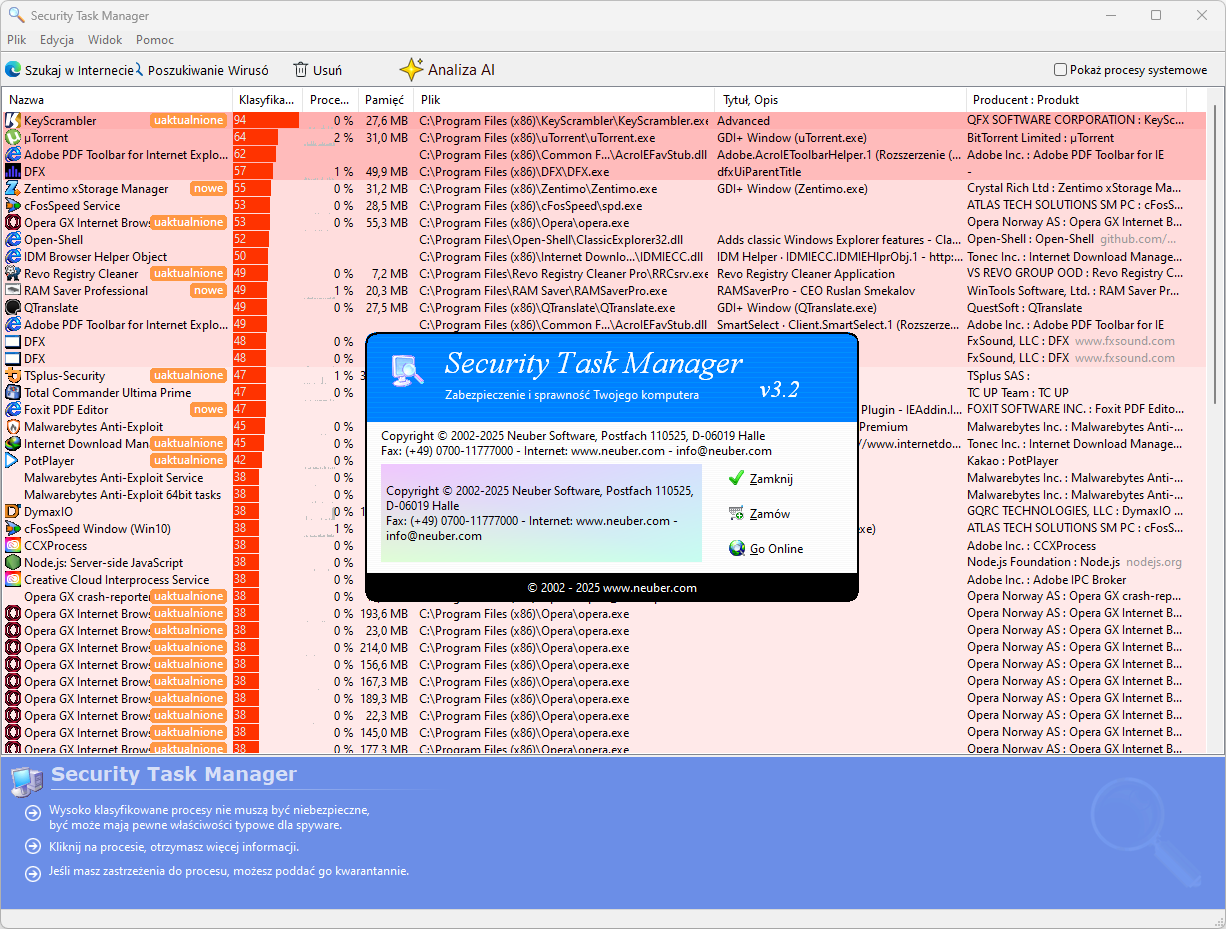
Task: Click the cFosSpeed Service icon
Action: point(13,206)
